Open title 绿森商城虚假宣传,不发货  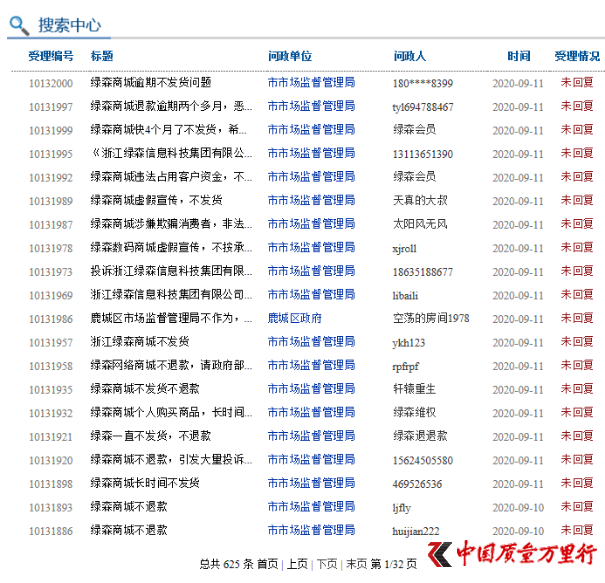coord(156,200)
